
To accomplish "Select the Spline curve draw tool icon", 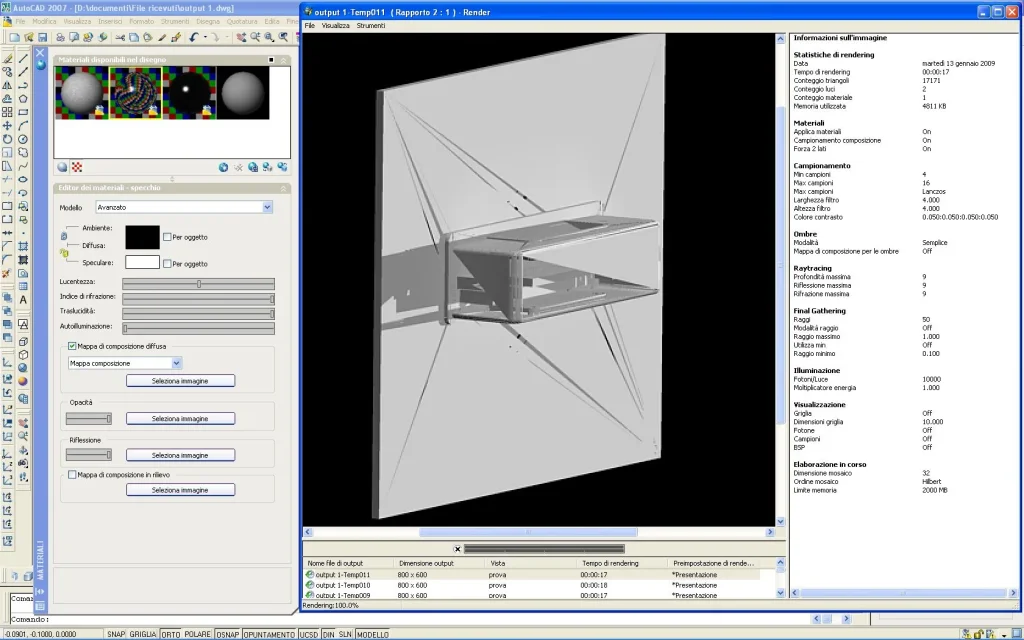I will pyautogui.click(x=23, y=166).
